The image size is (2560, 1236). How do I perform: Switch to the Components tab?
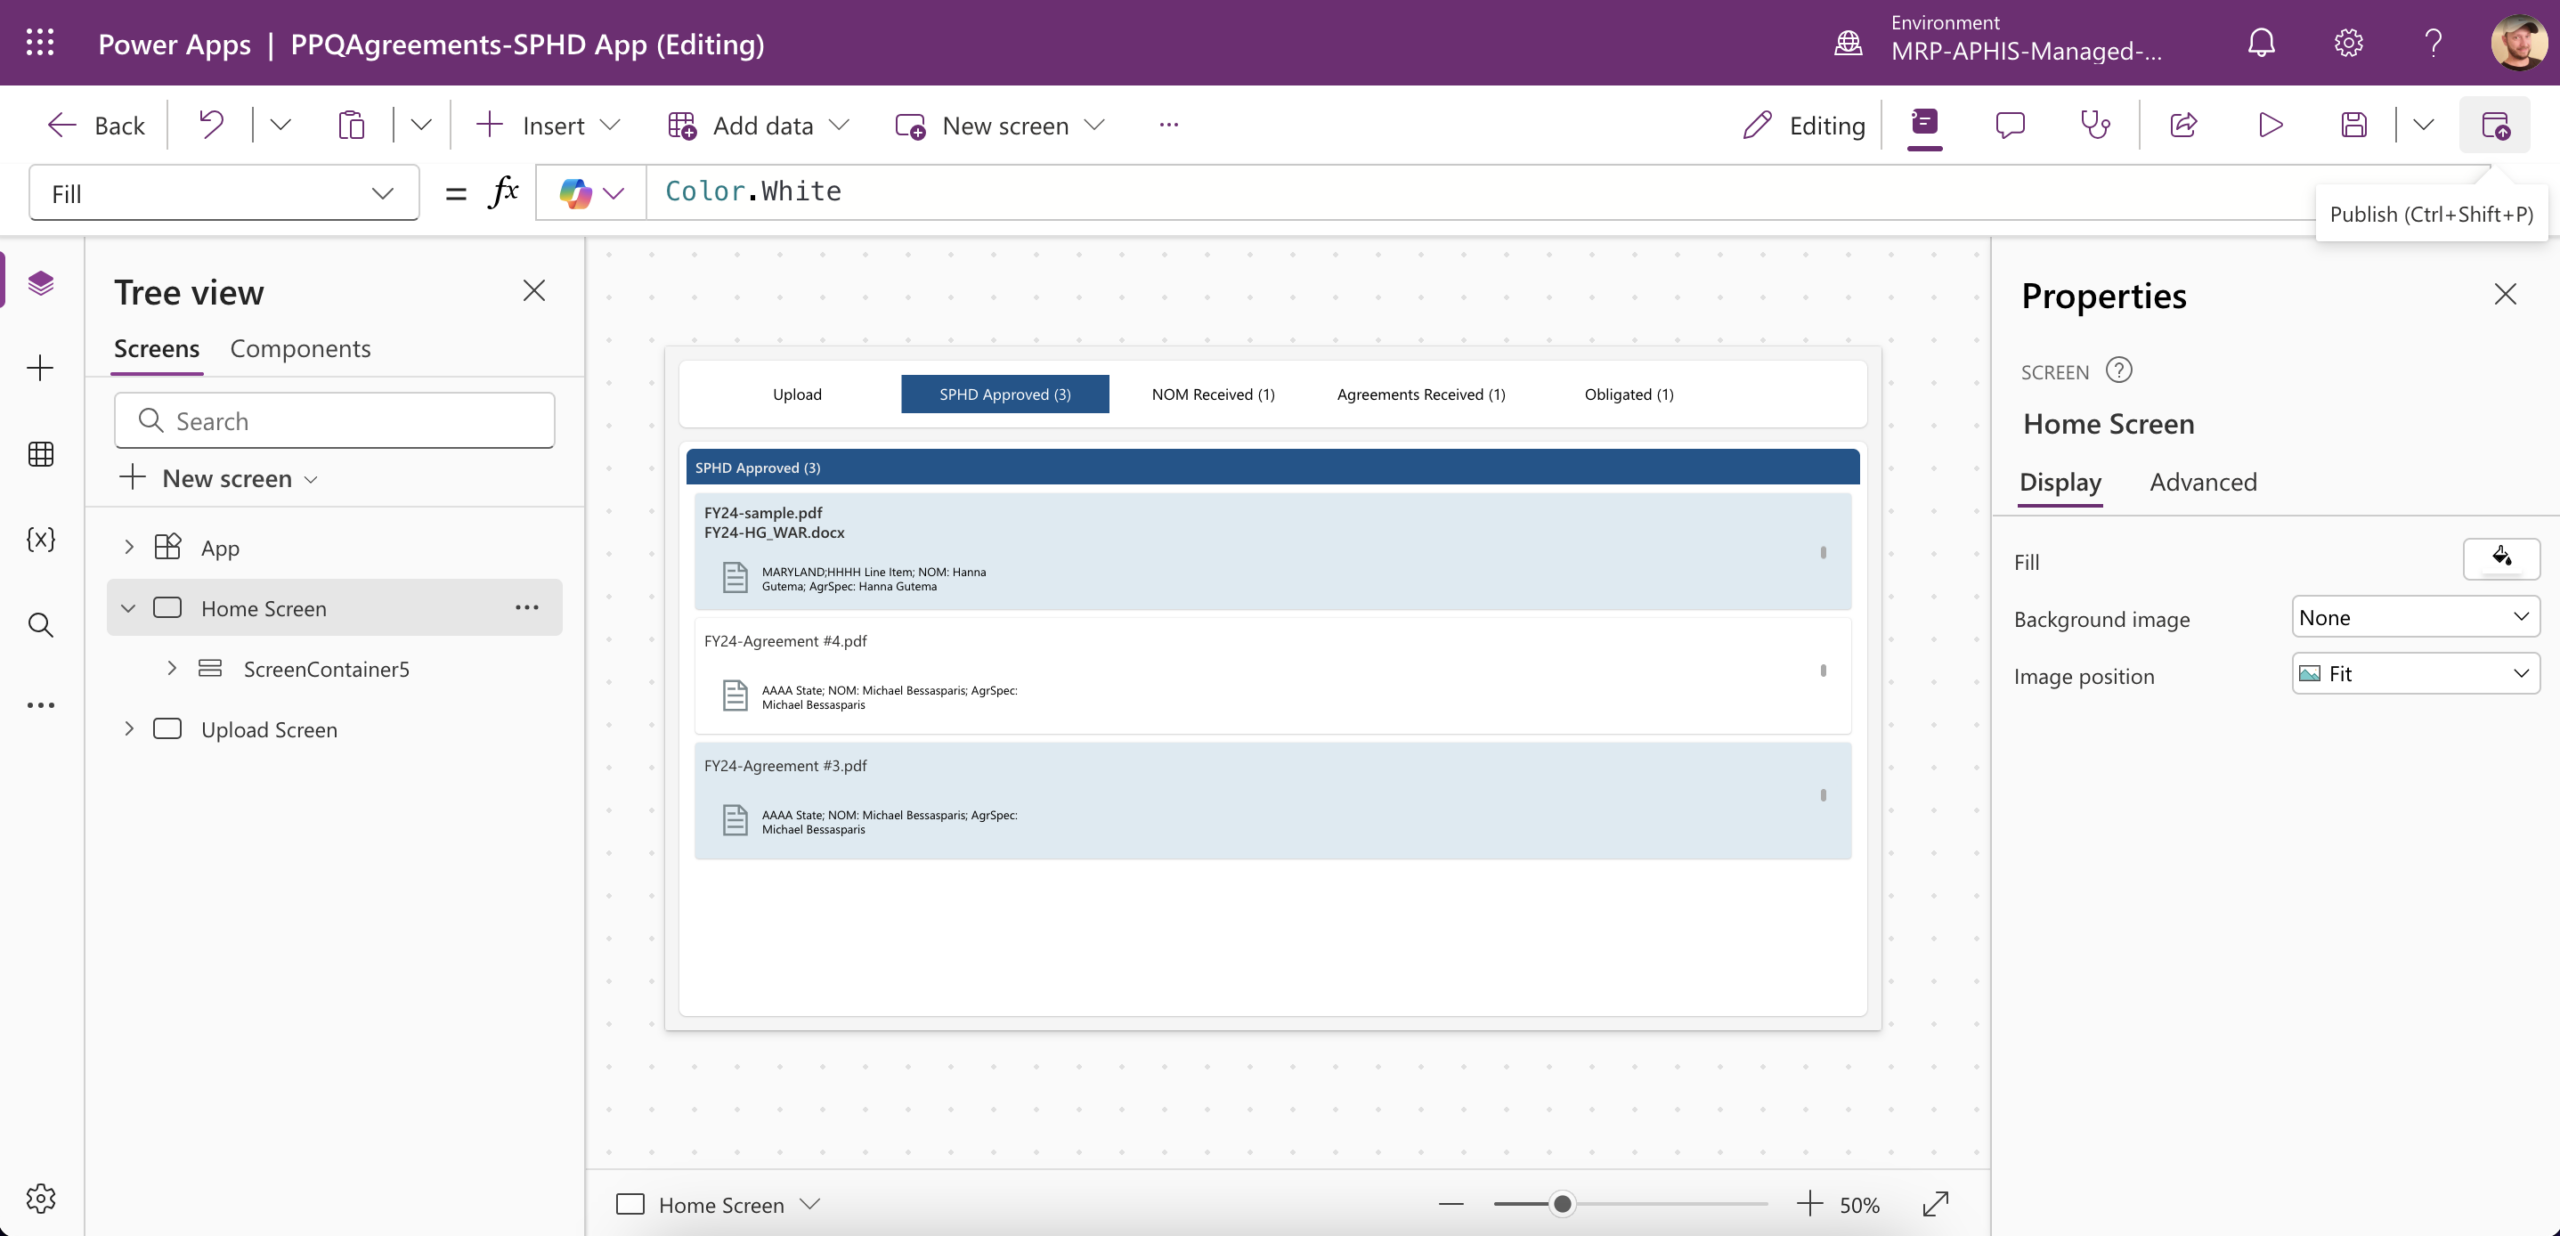300,348
